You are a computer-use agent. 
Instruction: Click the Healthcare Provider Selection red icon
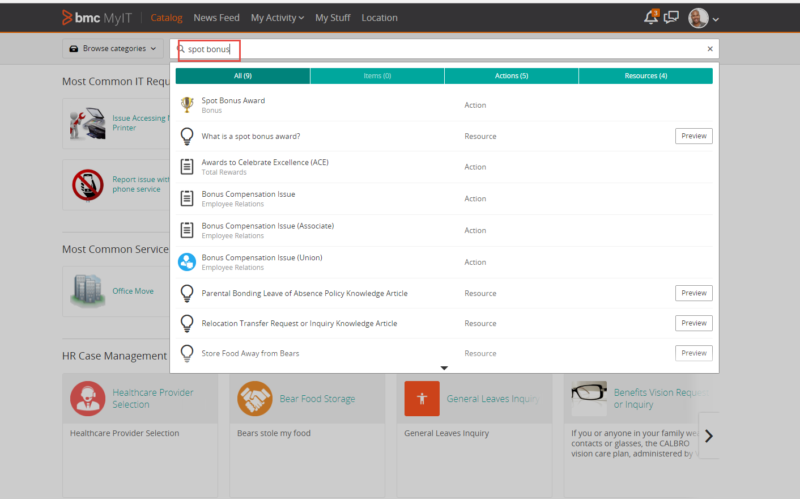(x=88, y=399)
